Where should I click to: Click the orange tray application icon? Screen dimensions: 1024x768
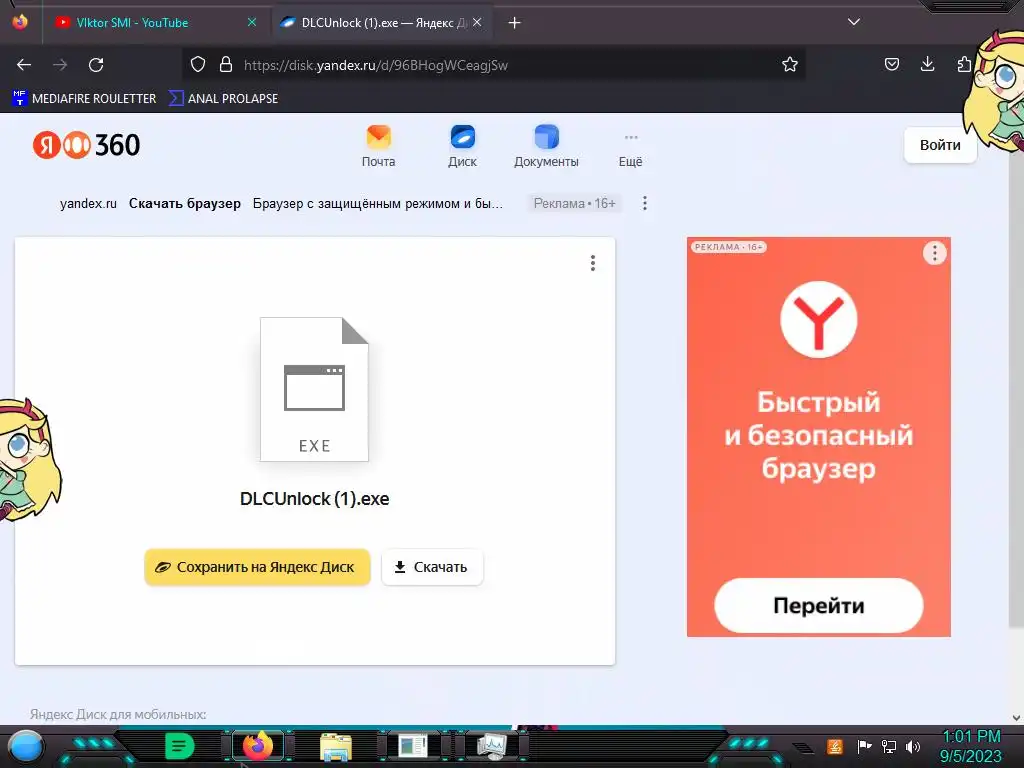[835, 746]
